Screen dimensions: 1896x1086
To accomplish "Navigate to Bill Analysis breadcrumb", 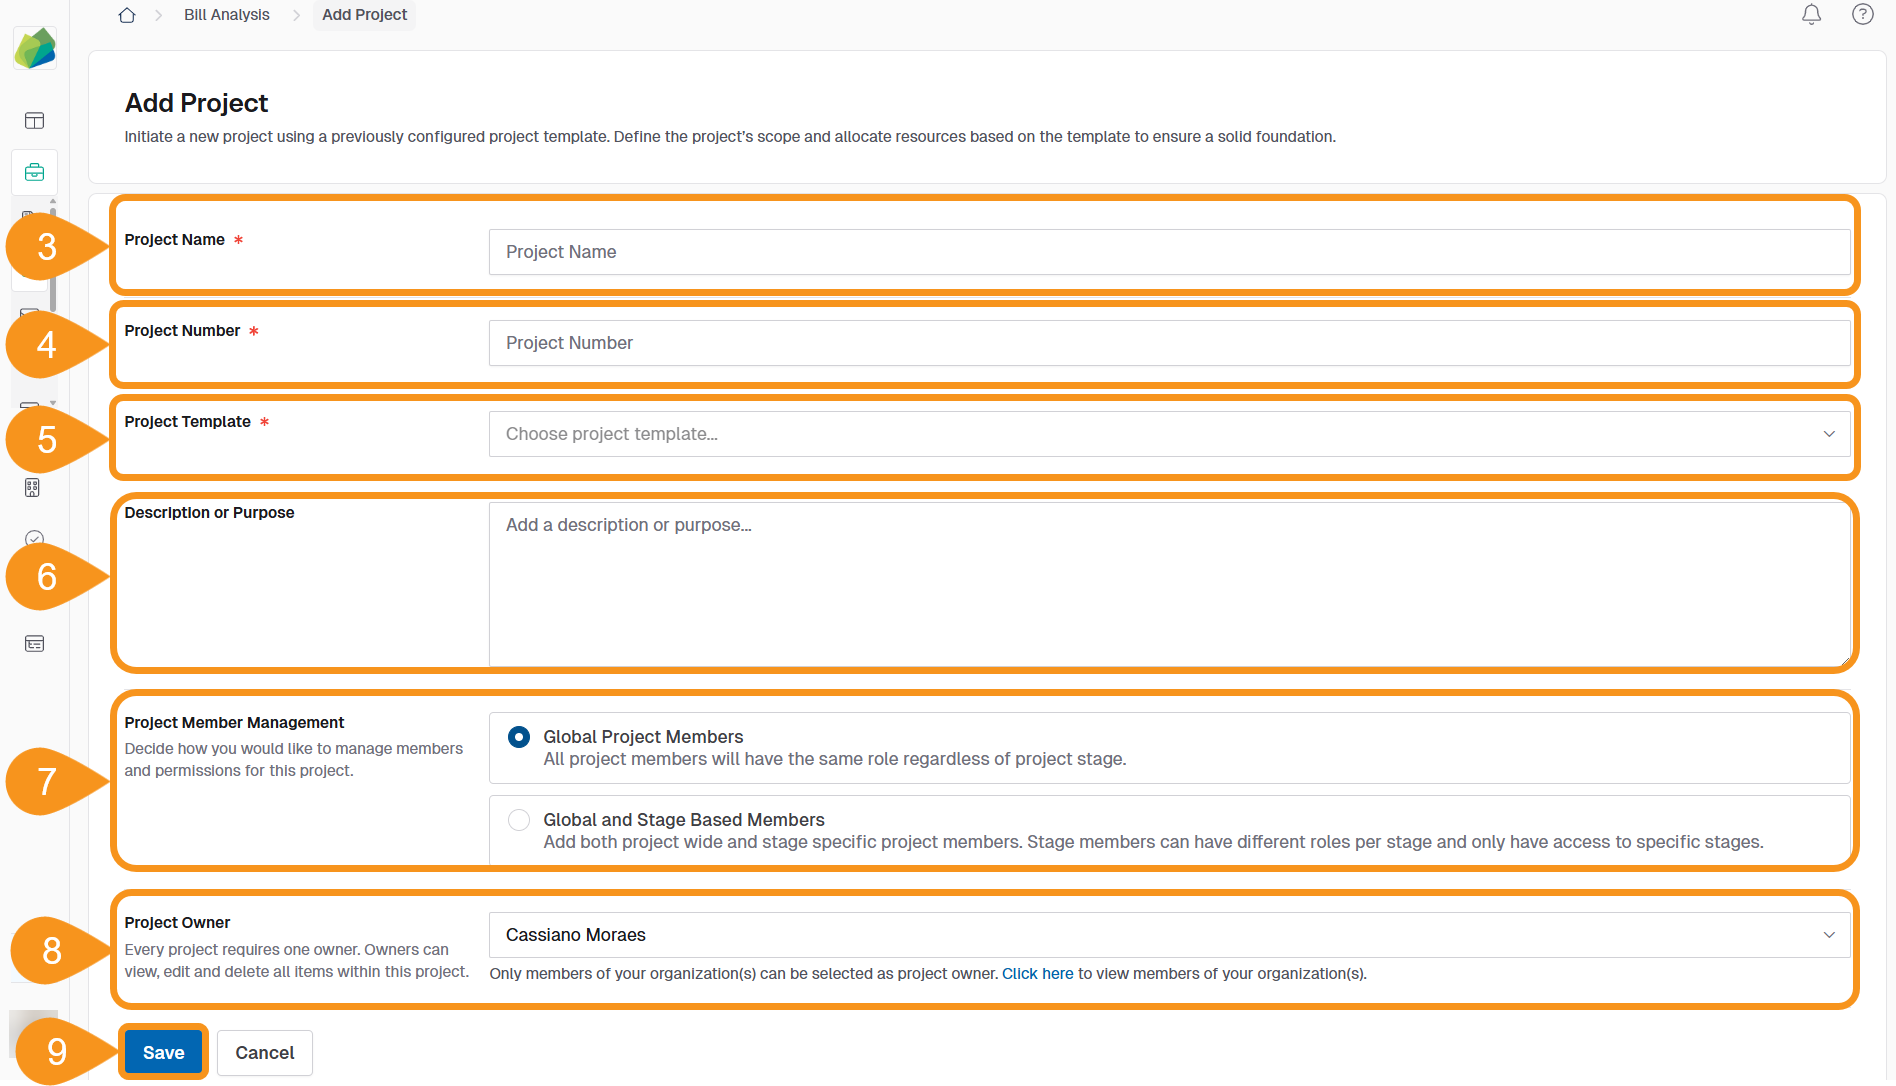I will [x=226, y=14].
